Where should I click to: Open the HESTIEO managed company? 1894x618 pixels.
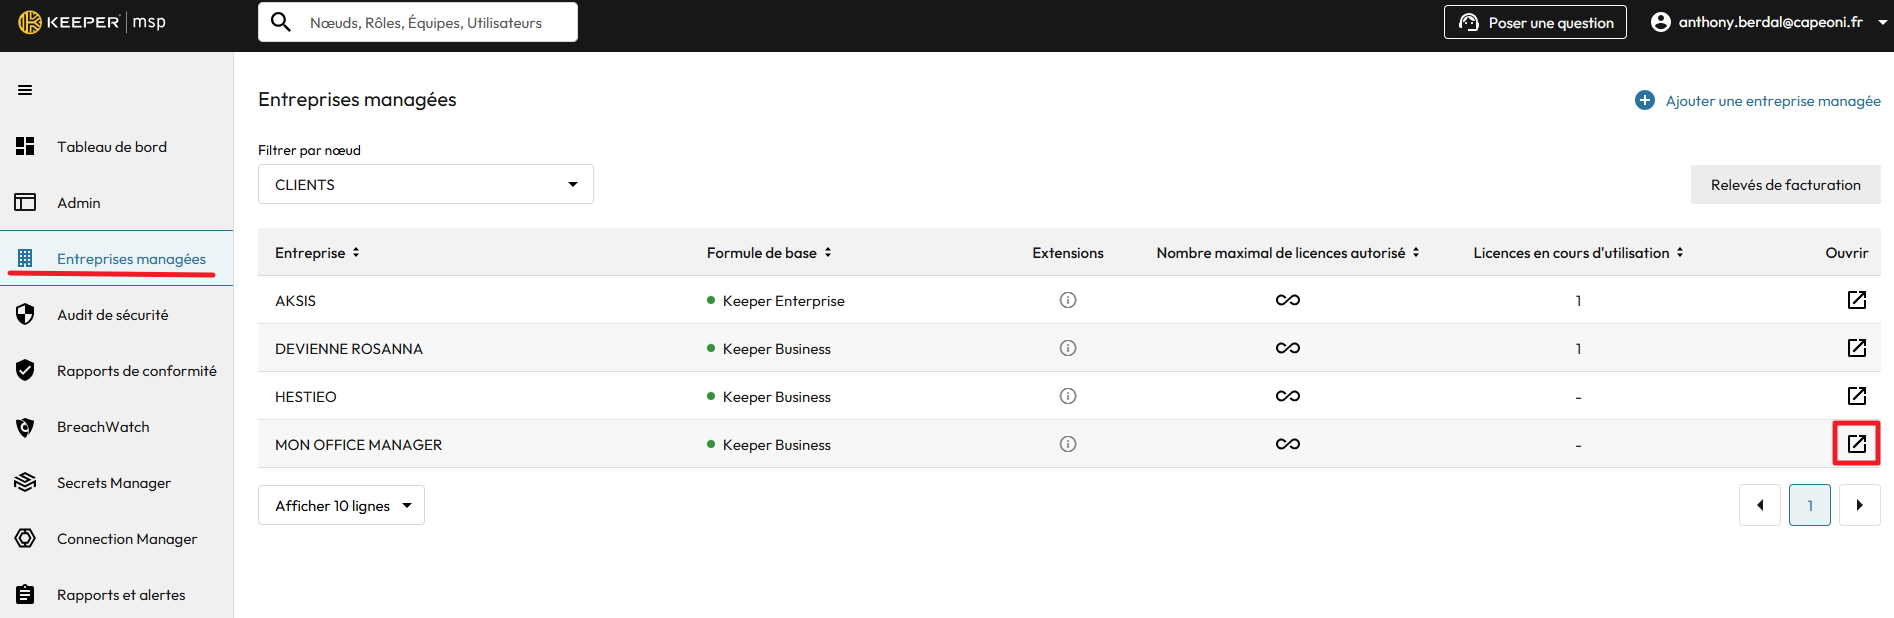[x=1857, y=396]
